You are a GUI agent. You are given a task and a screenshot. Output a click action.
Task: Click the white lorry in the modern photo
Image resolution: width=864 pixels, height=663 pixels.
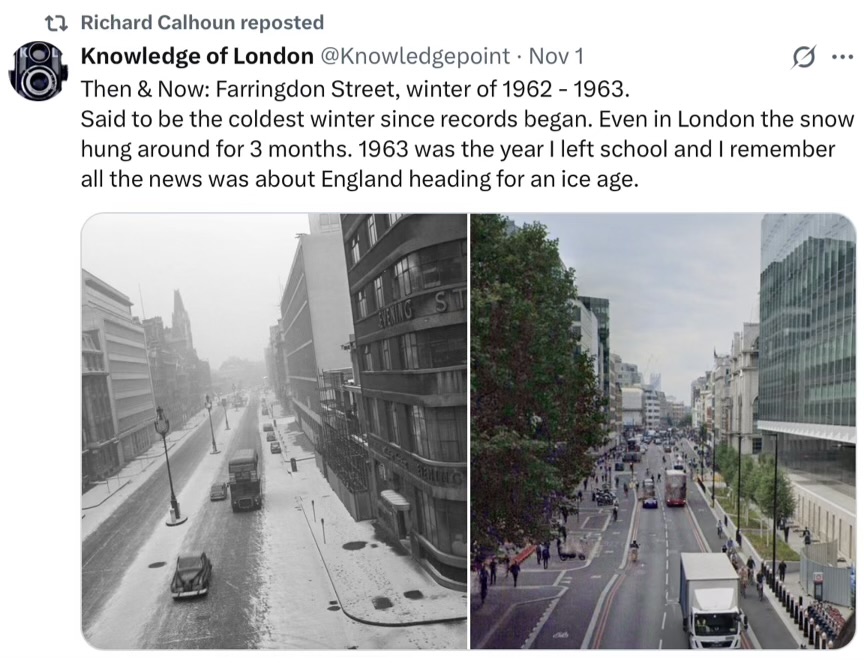pos(711,598)
